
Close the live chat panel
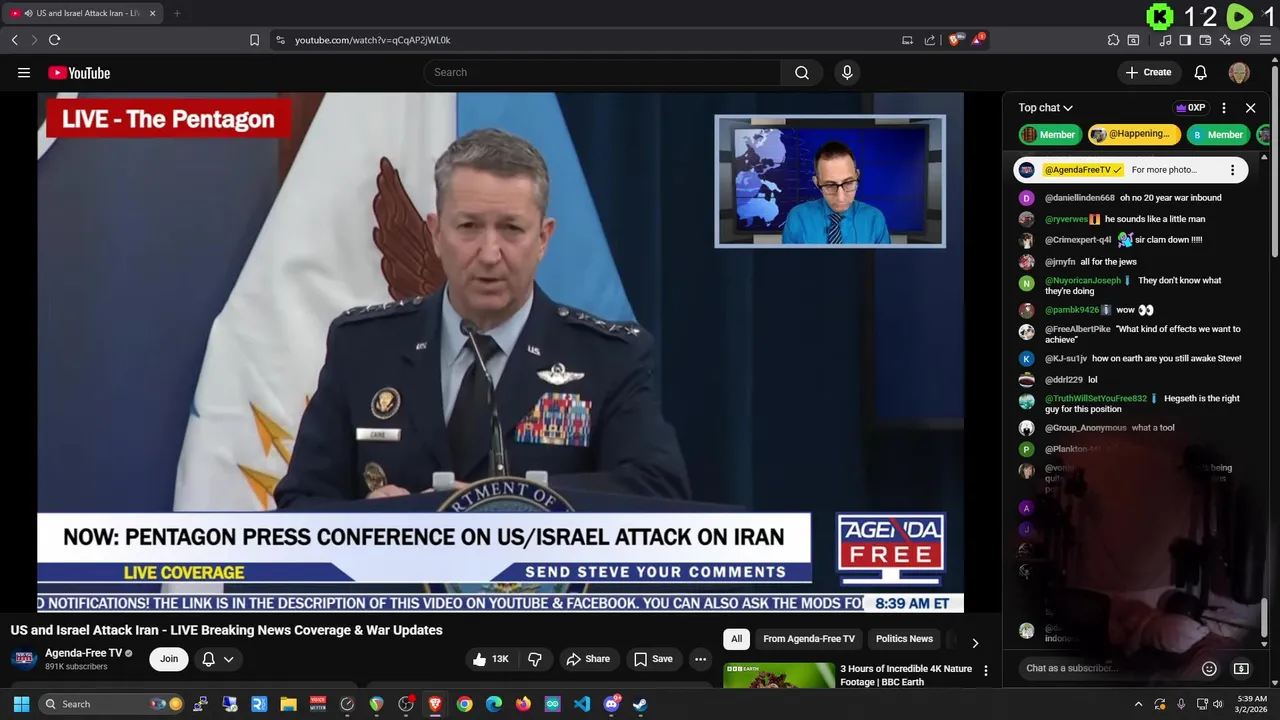point(1250,108)
